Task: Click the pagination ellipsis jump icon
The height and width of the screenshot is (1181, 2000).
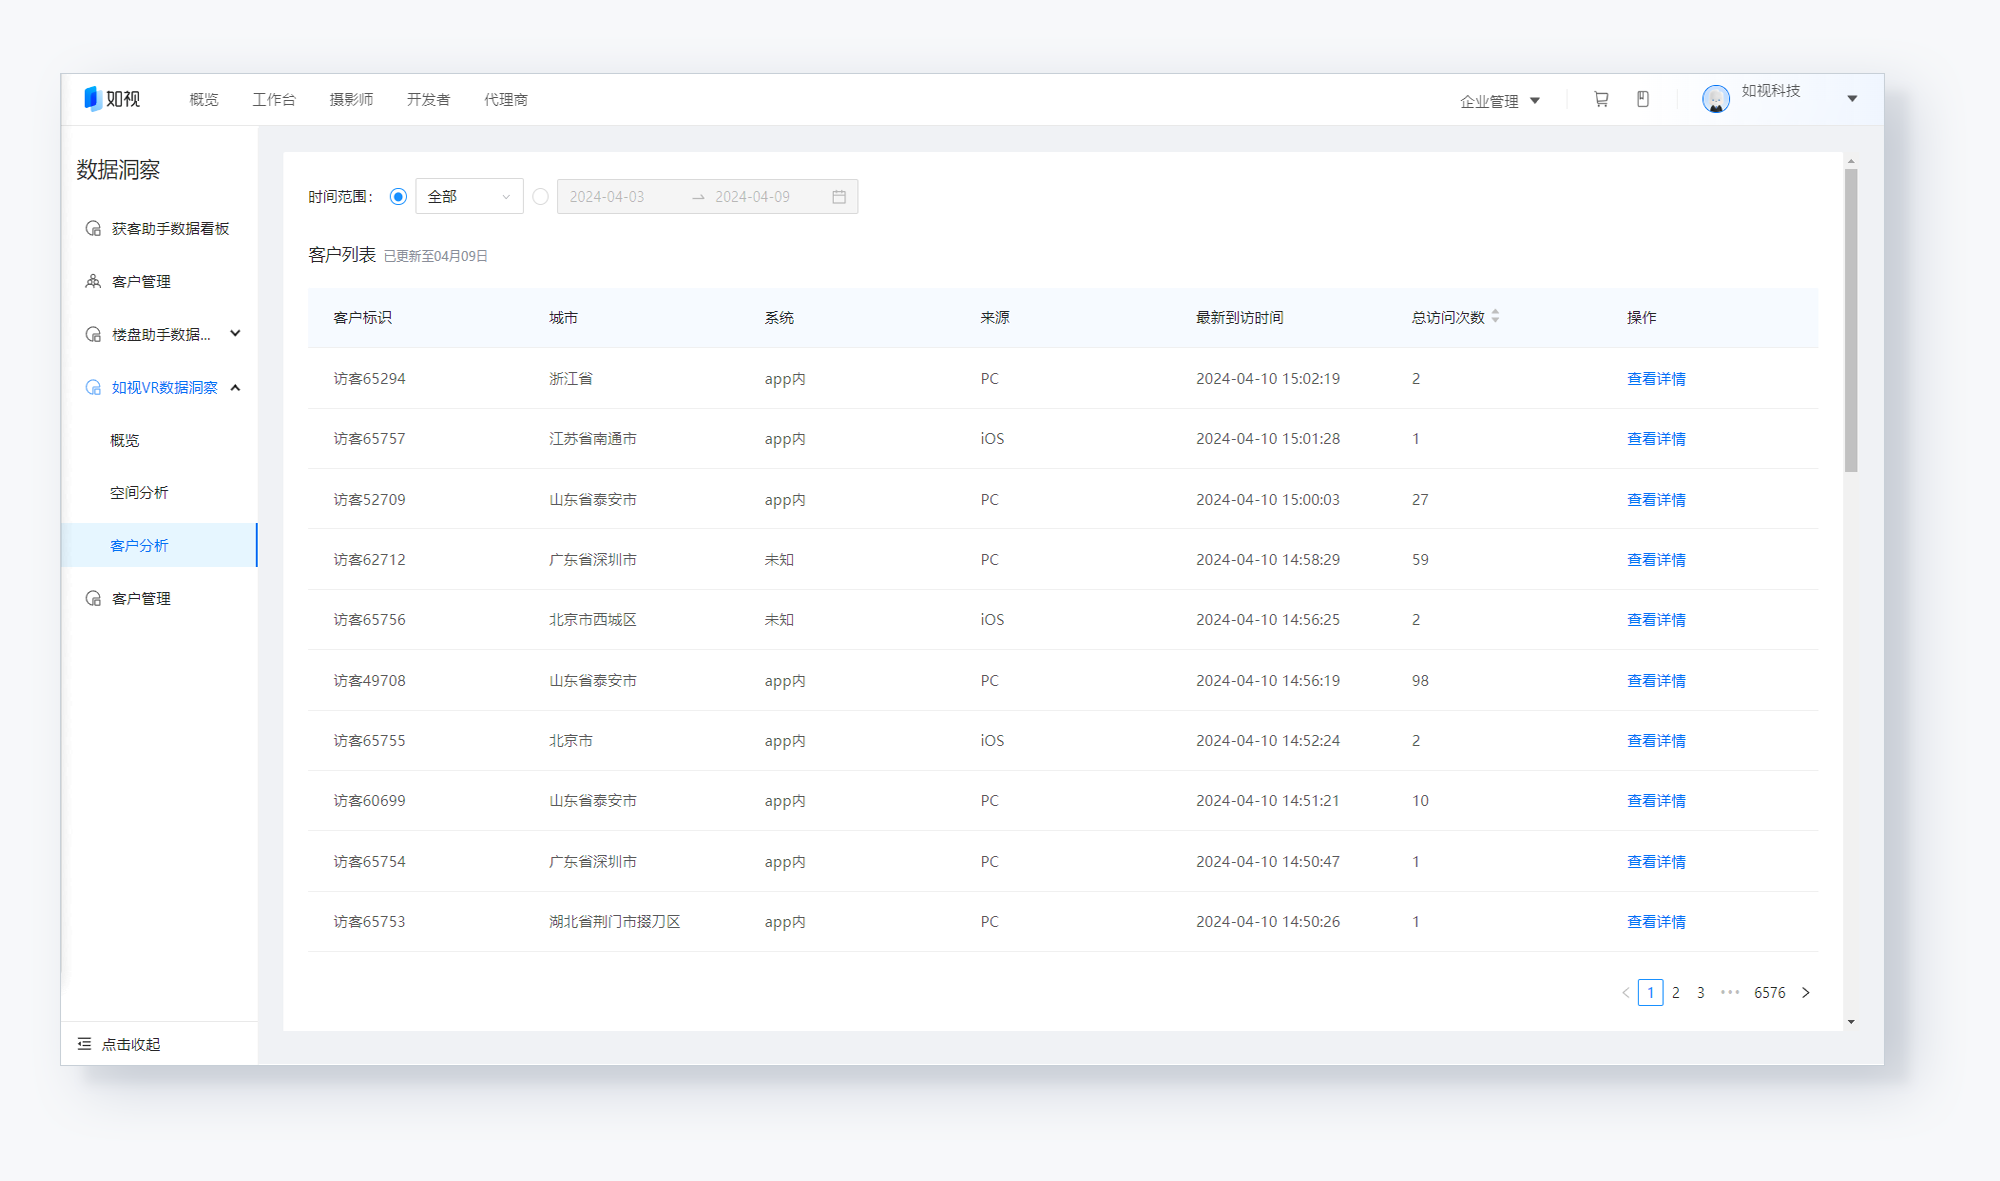Action: point(1730,993)
